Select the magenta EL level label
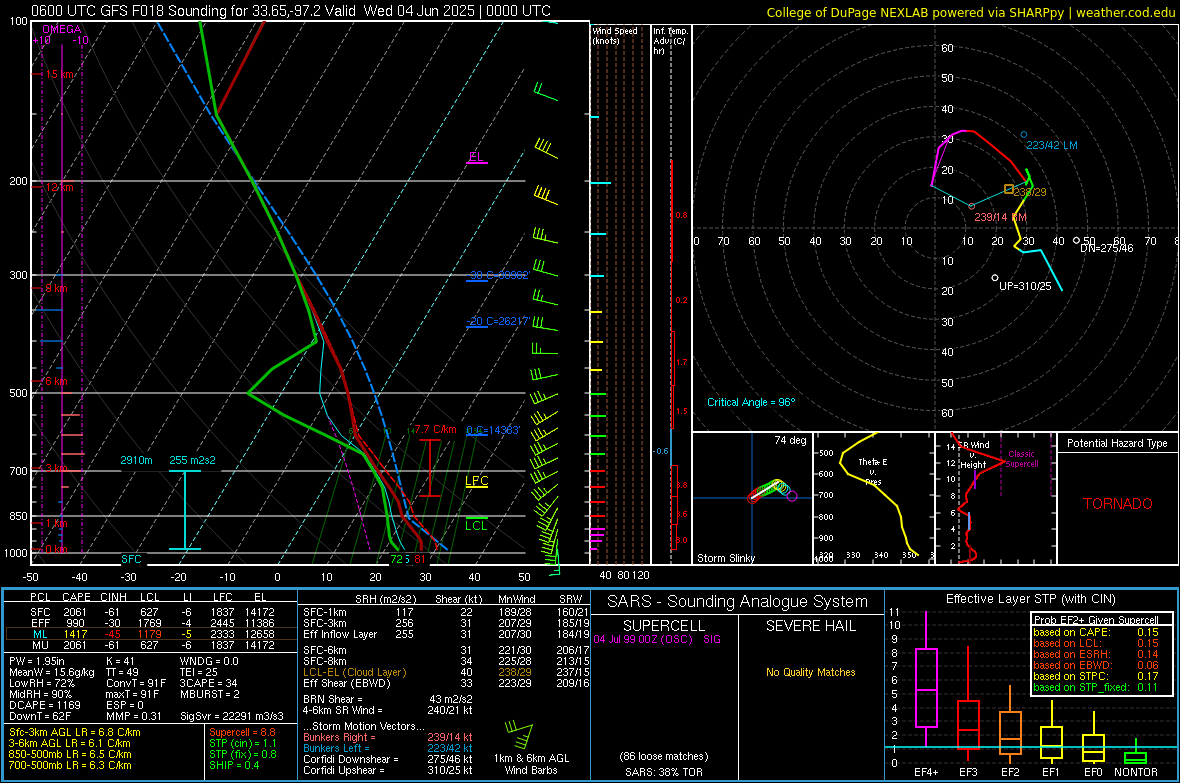1180x783 pixels. point(476,157)
